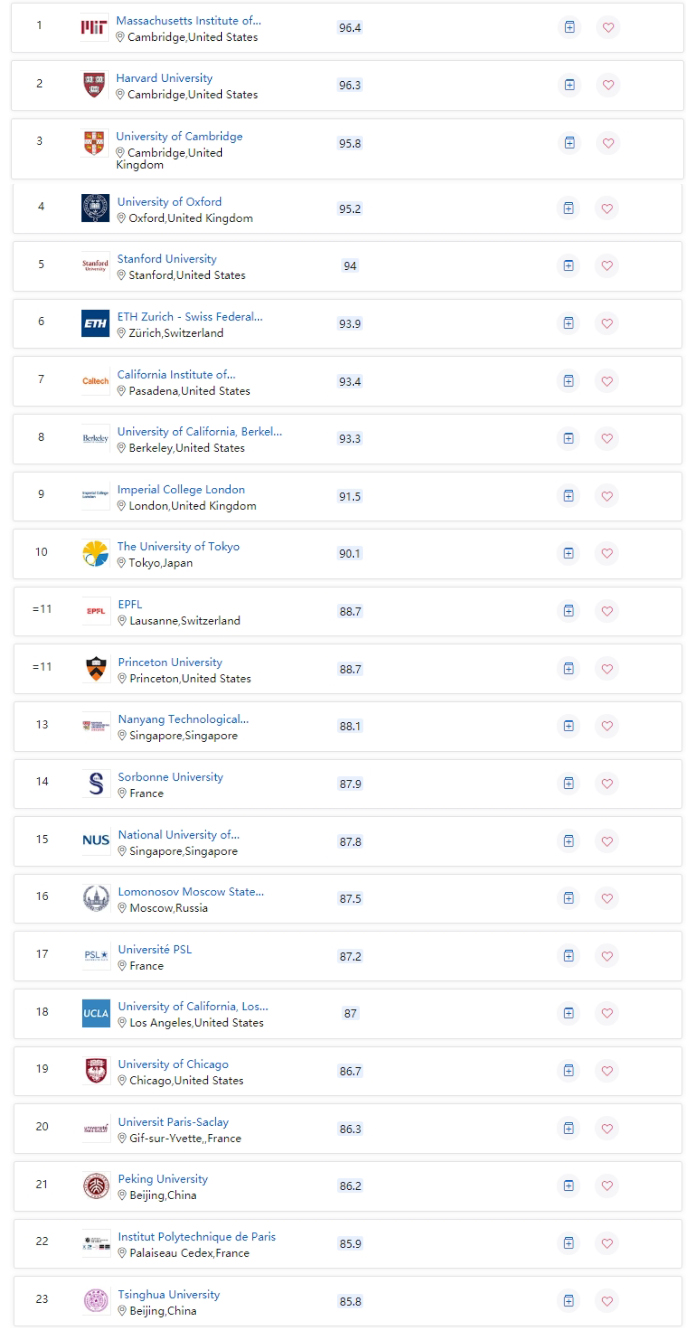
Task: Open Princeton University link
Action: 170,662
